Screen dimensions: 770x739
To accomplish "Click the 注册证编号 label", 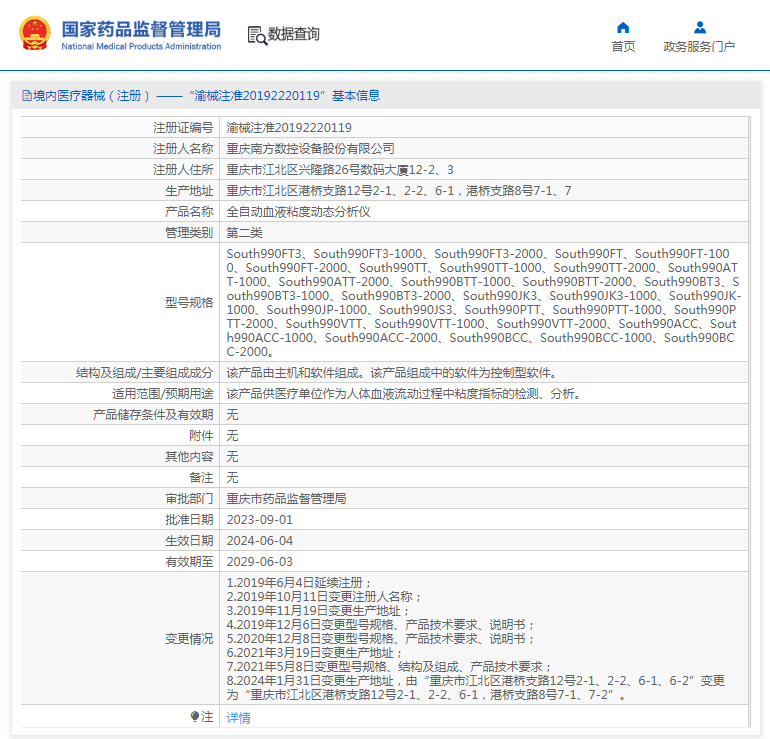I will (x=183, y=128).
